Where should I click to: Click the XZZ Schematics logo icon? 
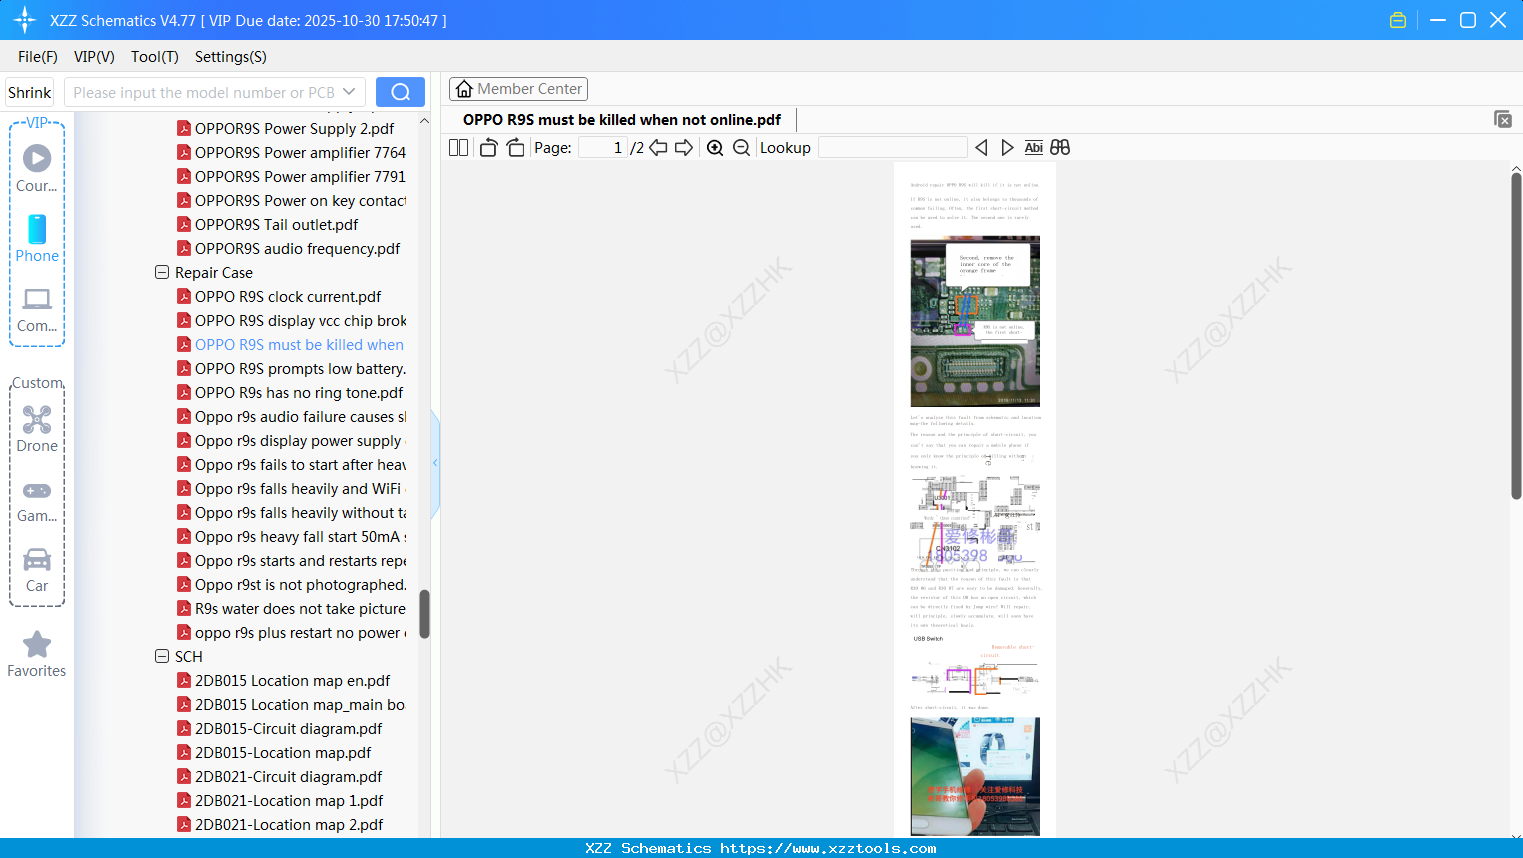pyautogui.click(x=25, y=20)
